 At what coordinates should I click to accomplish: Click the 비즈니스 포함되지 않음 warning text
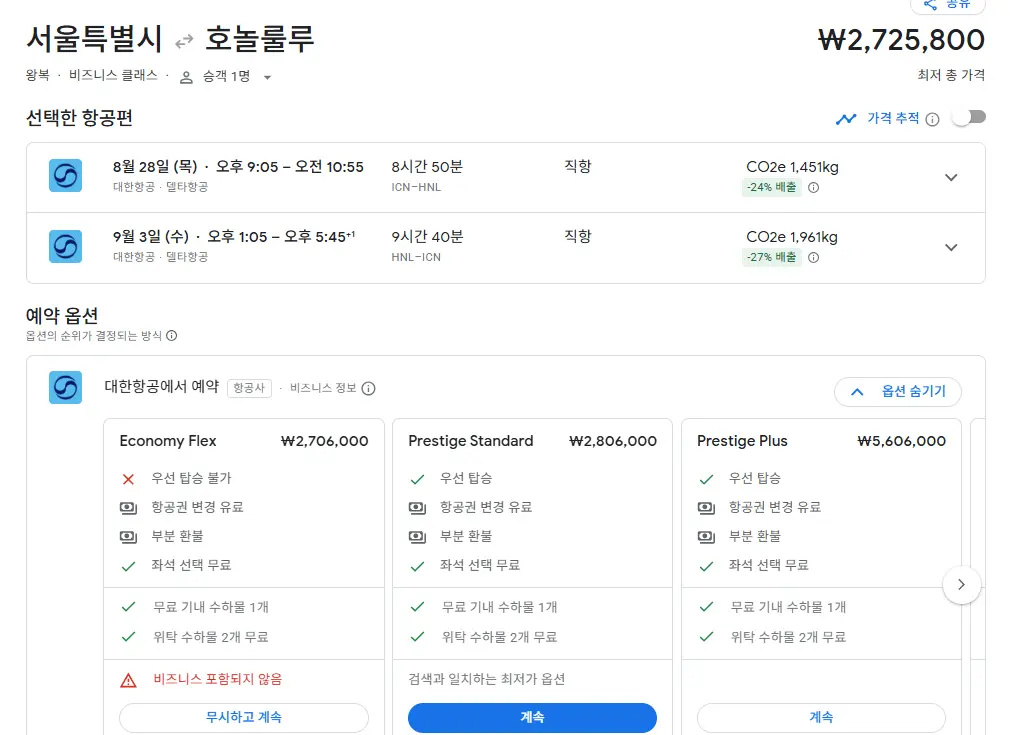tap(218, 679)
